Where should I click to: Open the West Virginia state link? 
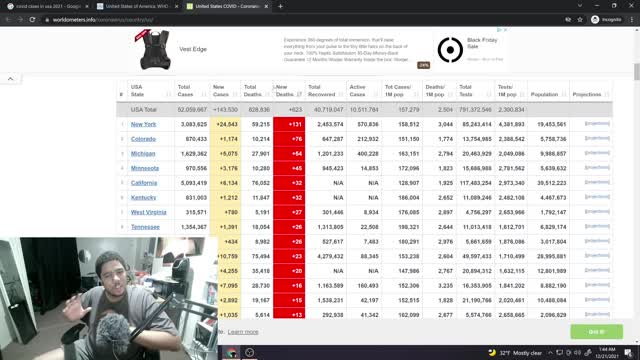[149, 212]
